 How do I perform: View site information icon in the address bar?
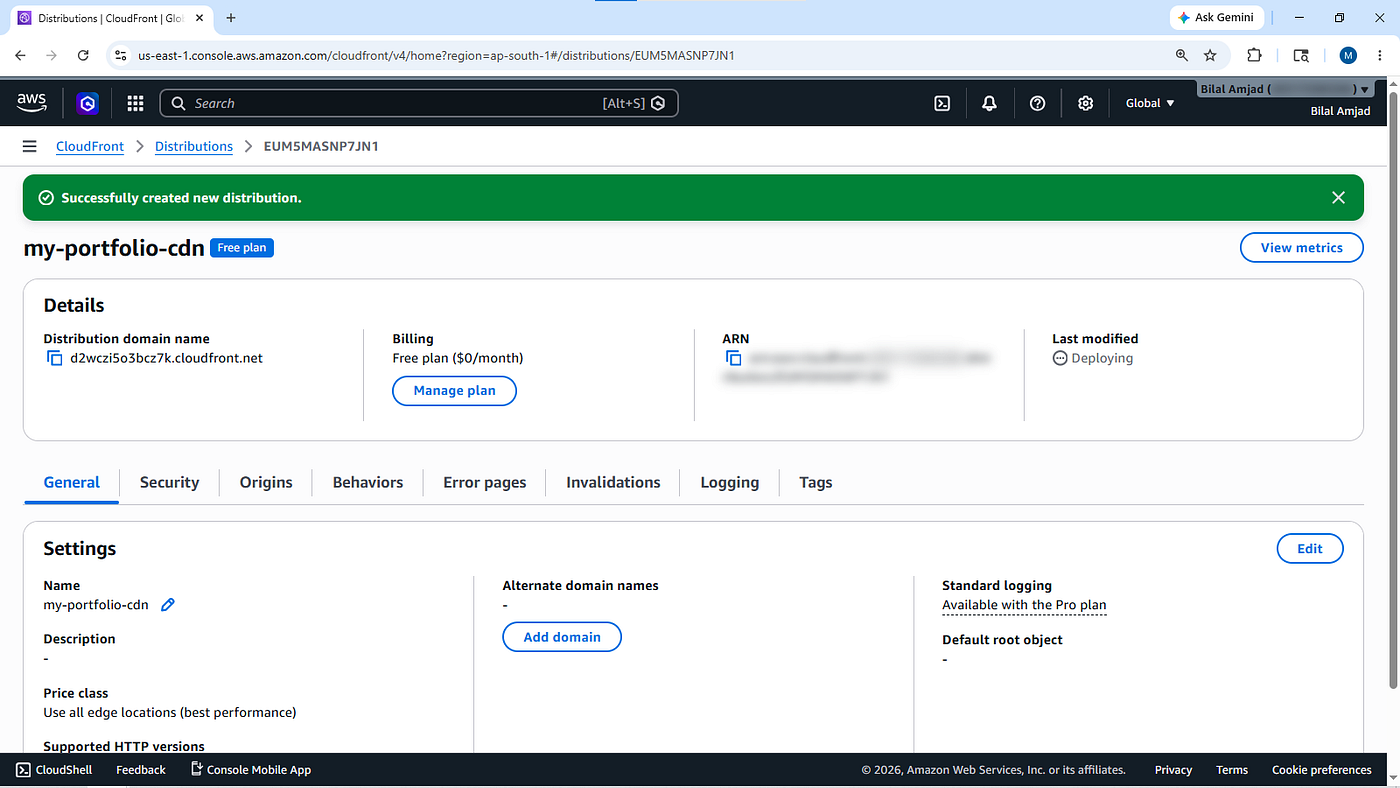point(120,56)
